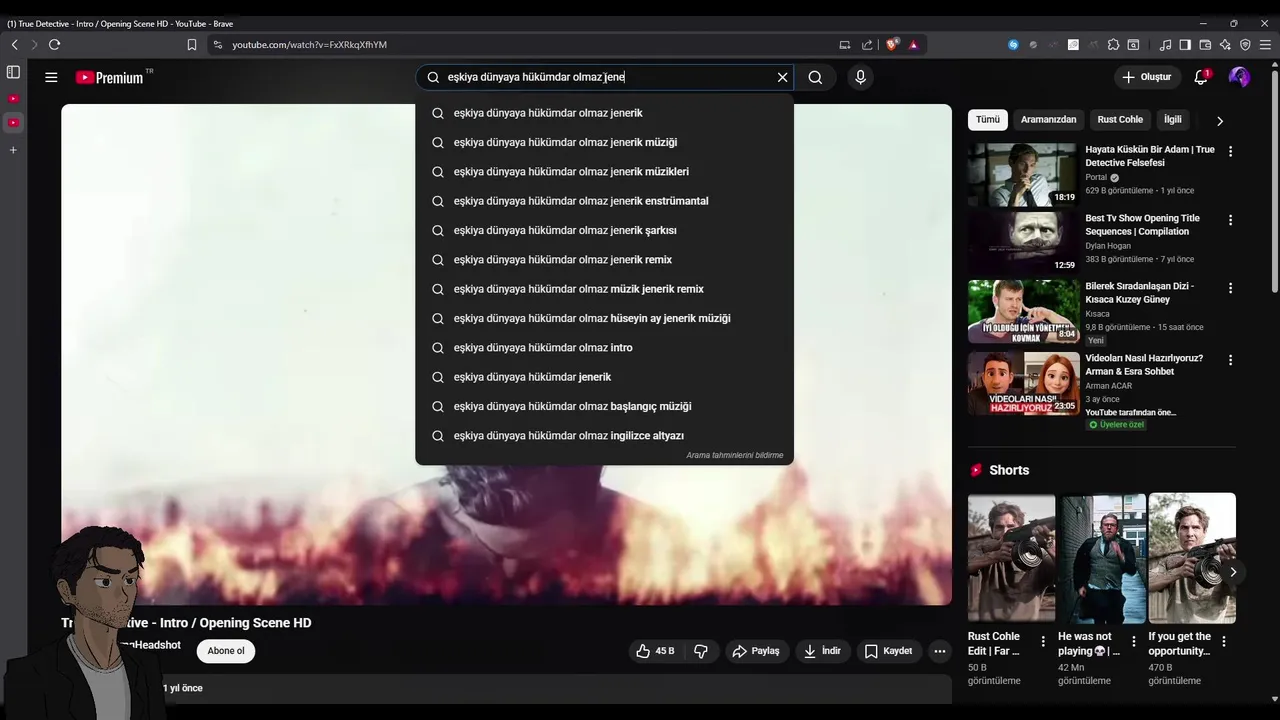Viewport: 1280px width, 720px height.
Task: Select the Rust Cohle filter chip
Action: (x=1120, y=119)
